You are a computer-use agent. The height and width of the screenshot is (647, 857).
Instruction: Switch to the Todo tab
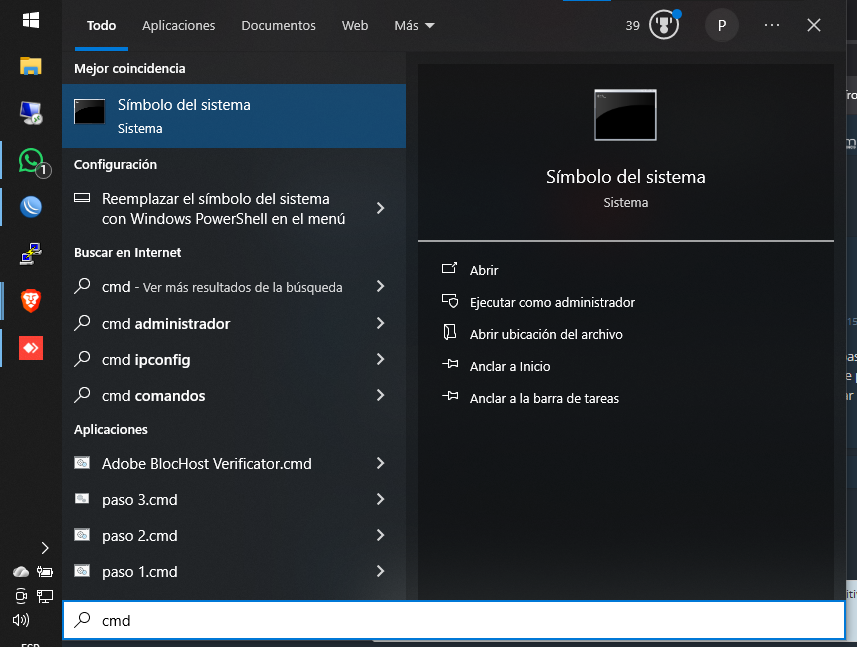click(101, 26)
